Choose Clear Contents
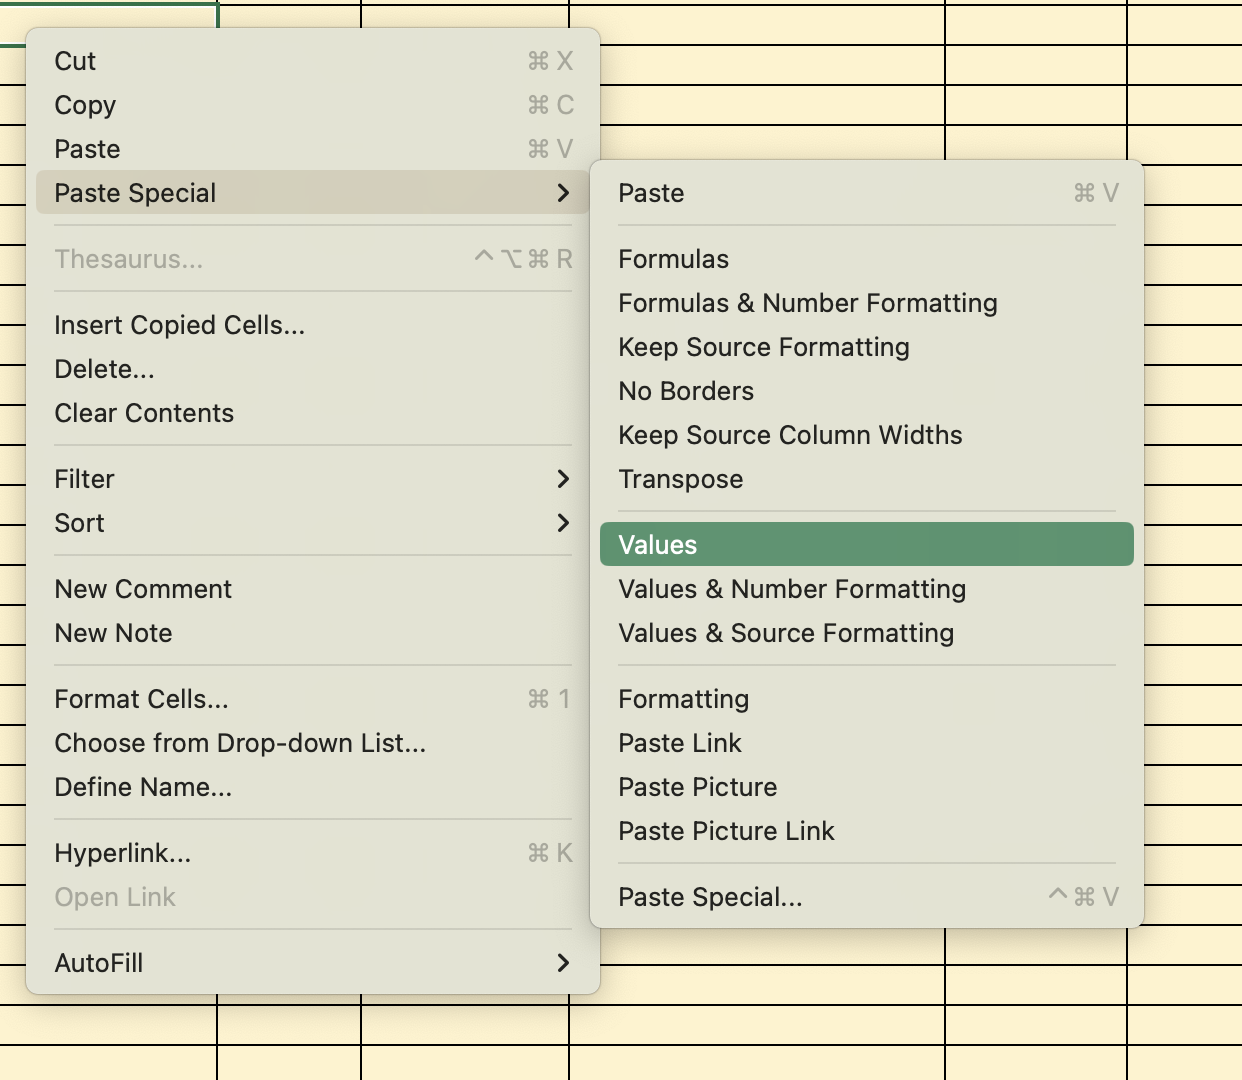The image size is (1242, 1080). pos(143,413)
